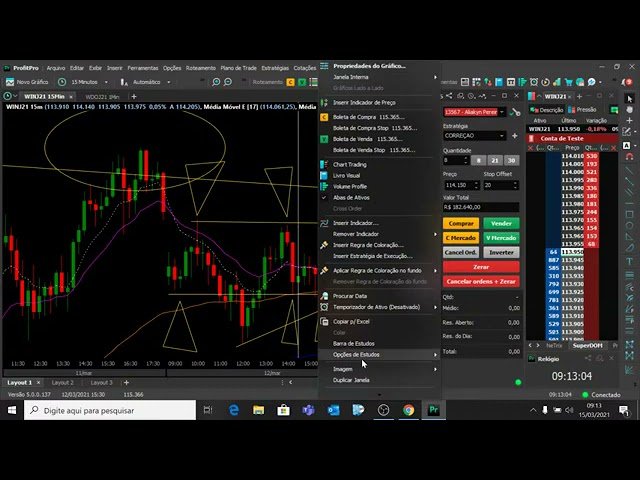The width and height of the screenshot is (640, 480).
Task: Select the rectangle drawing tool
Action: click(x=629, y=214)
